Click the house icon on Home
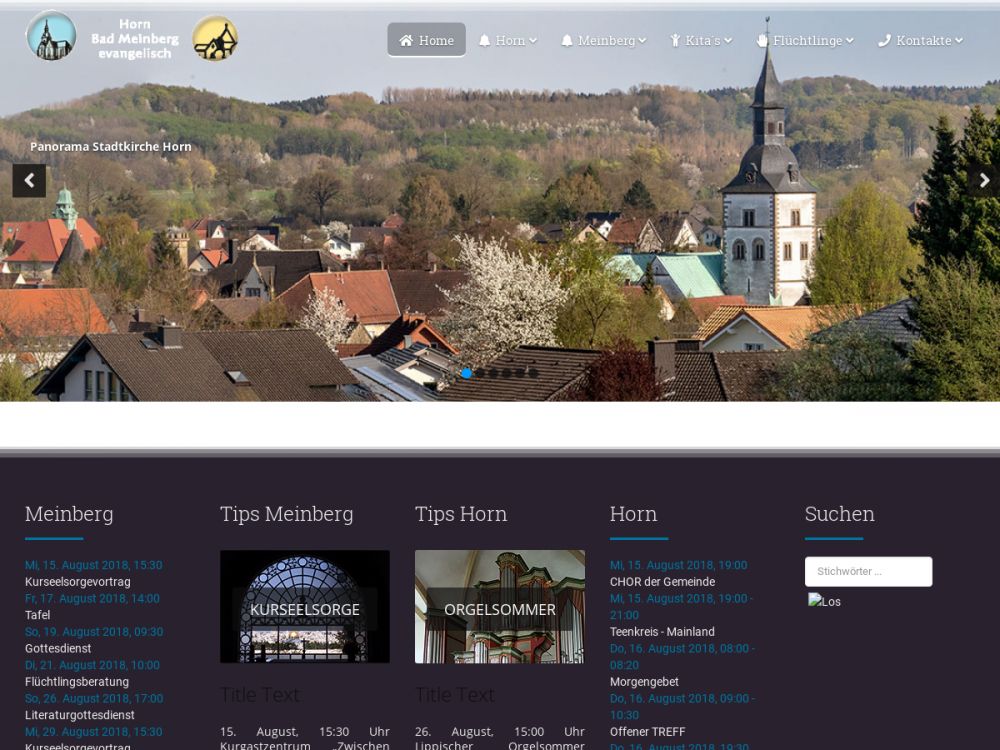 click(406, 41)
